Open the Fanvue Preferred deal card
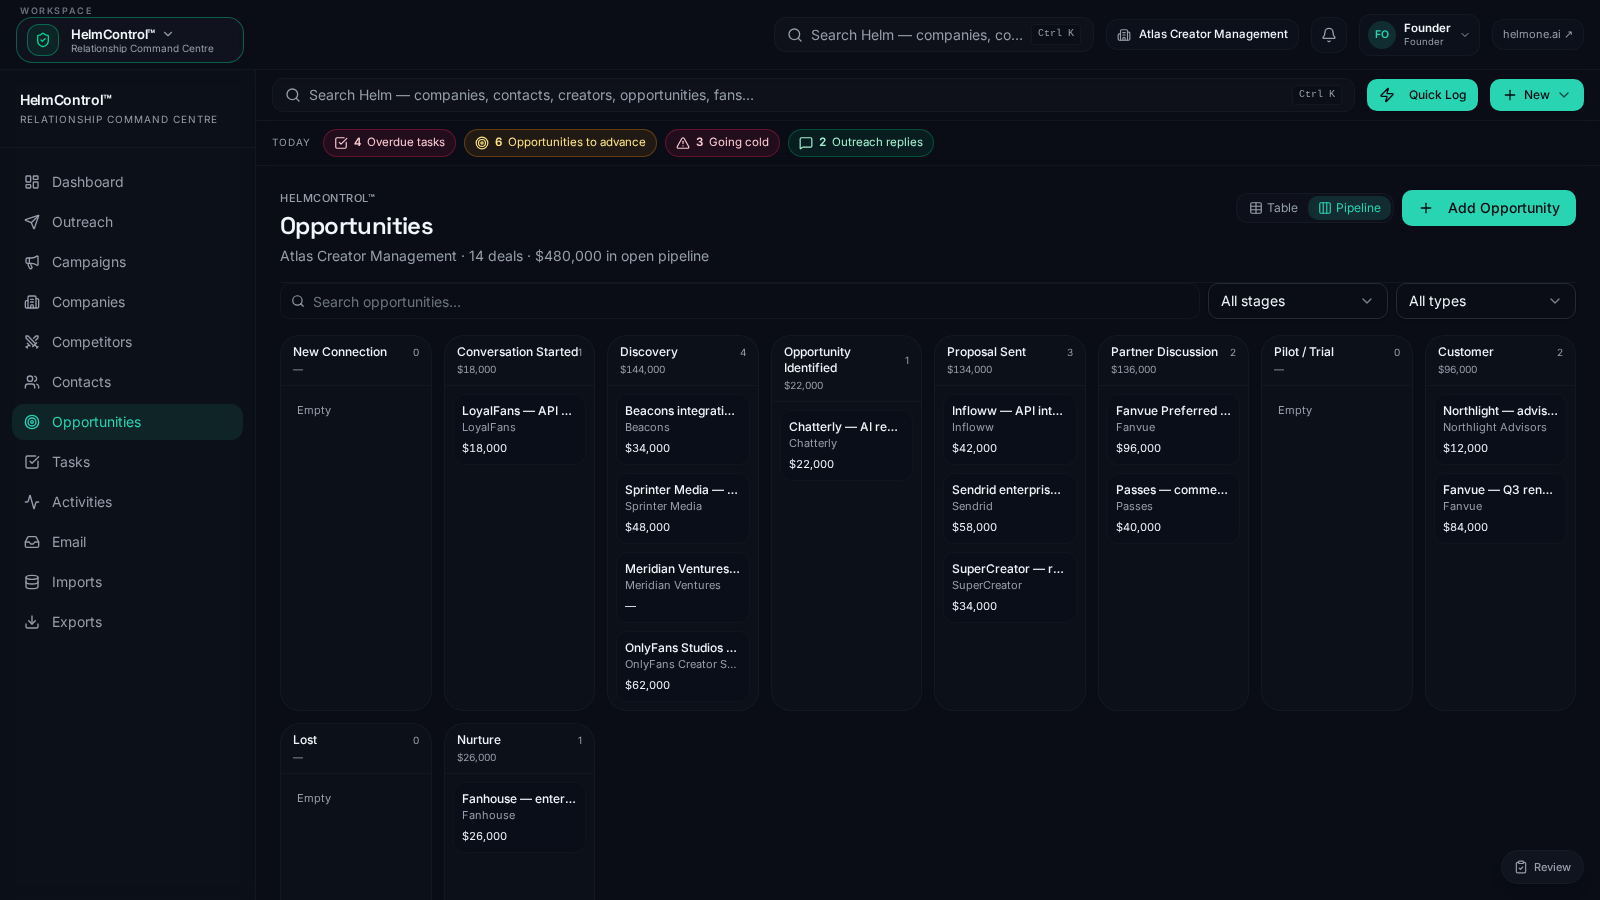Image resolution: width=1600 pixels, height=900 pixels. pyautogui.click(x=1173, y=429)
